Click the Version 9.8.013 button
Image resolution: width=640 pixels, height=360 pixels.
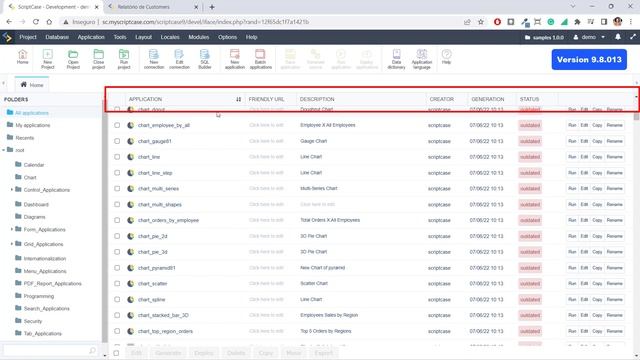click(x=589, y=60)
